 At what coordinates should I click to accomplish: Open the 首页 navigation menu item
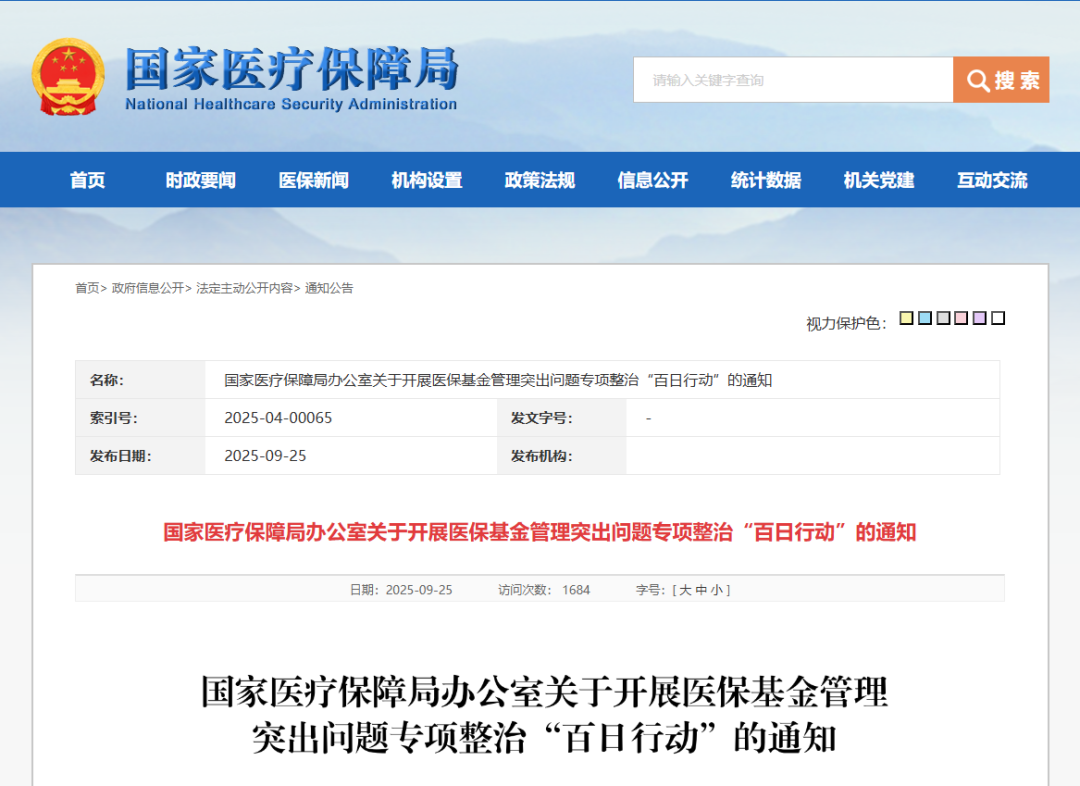click(88, 180)
